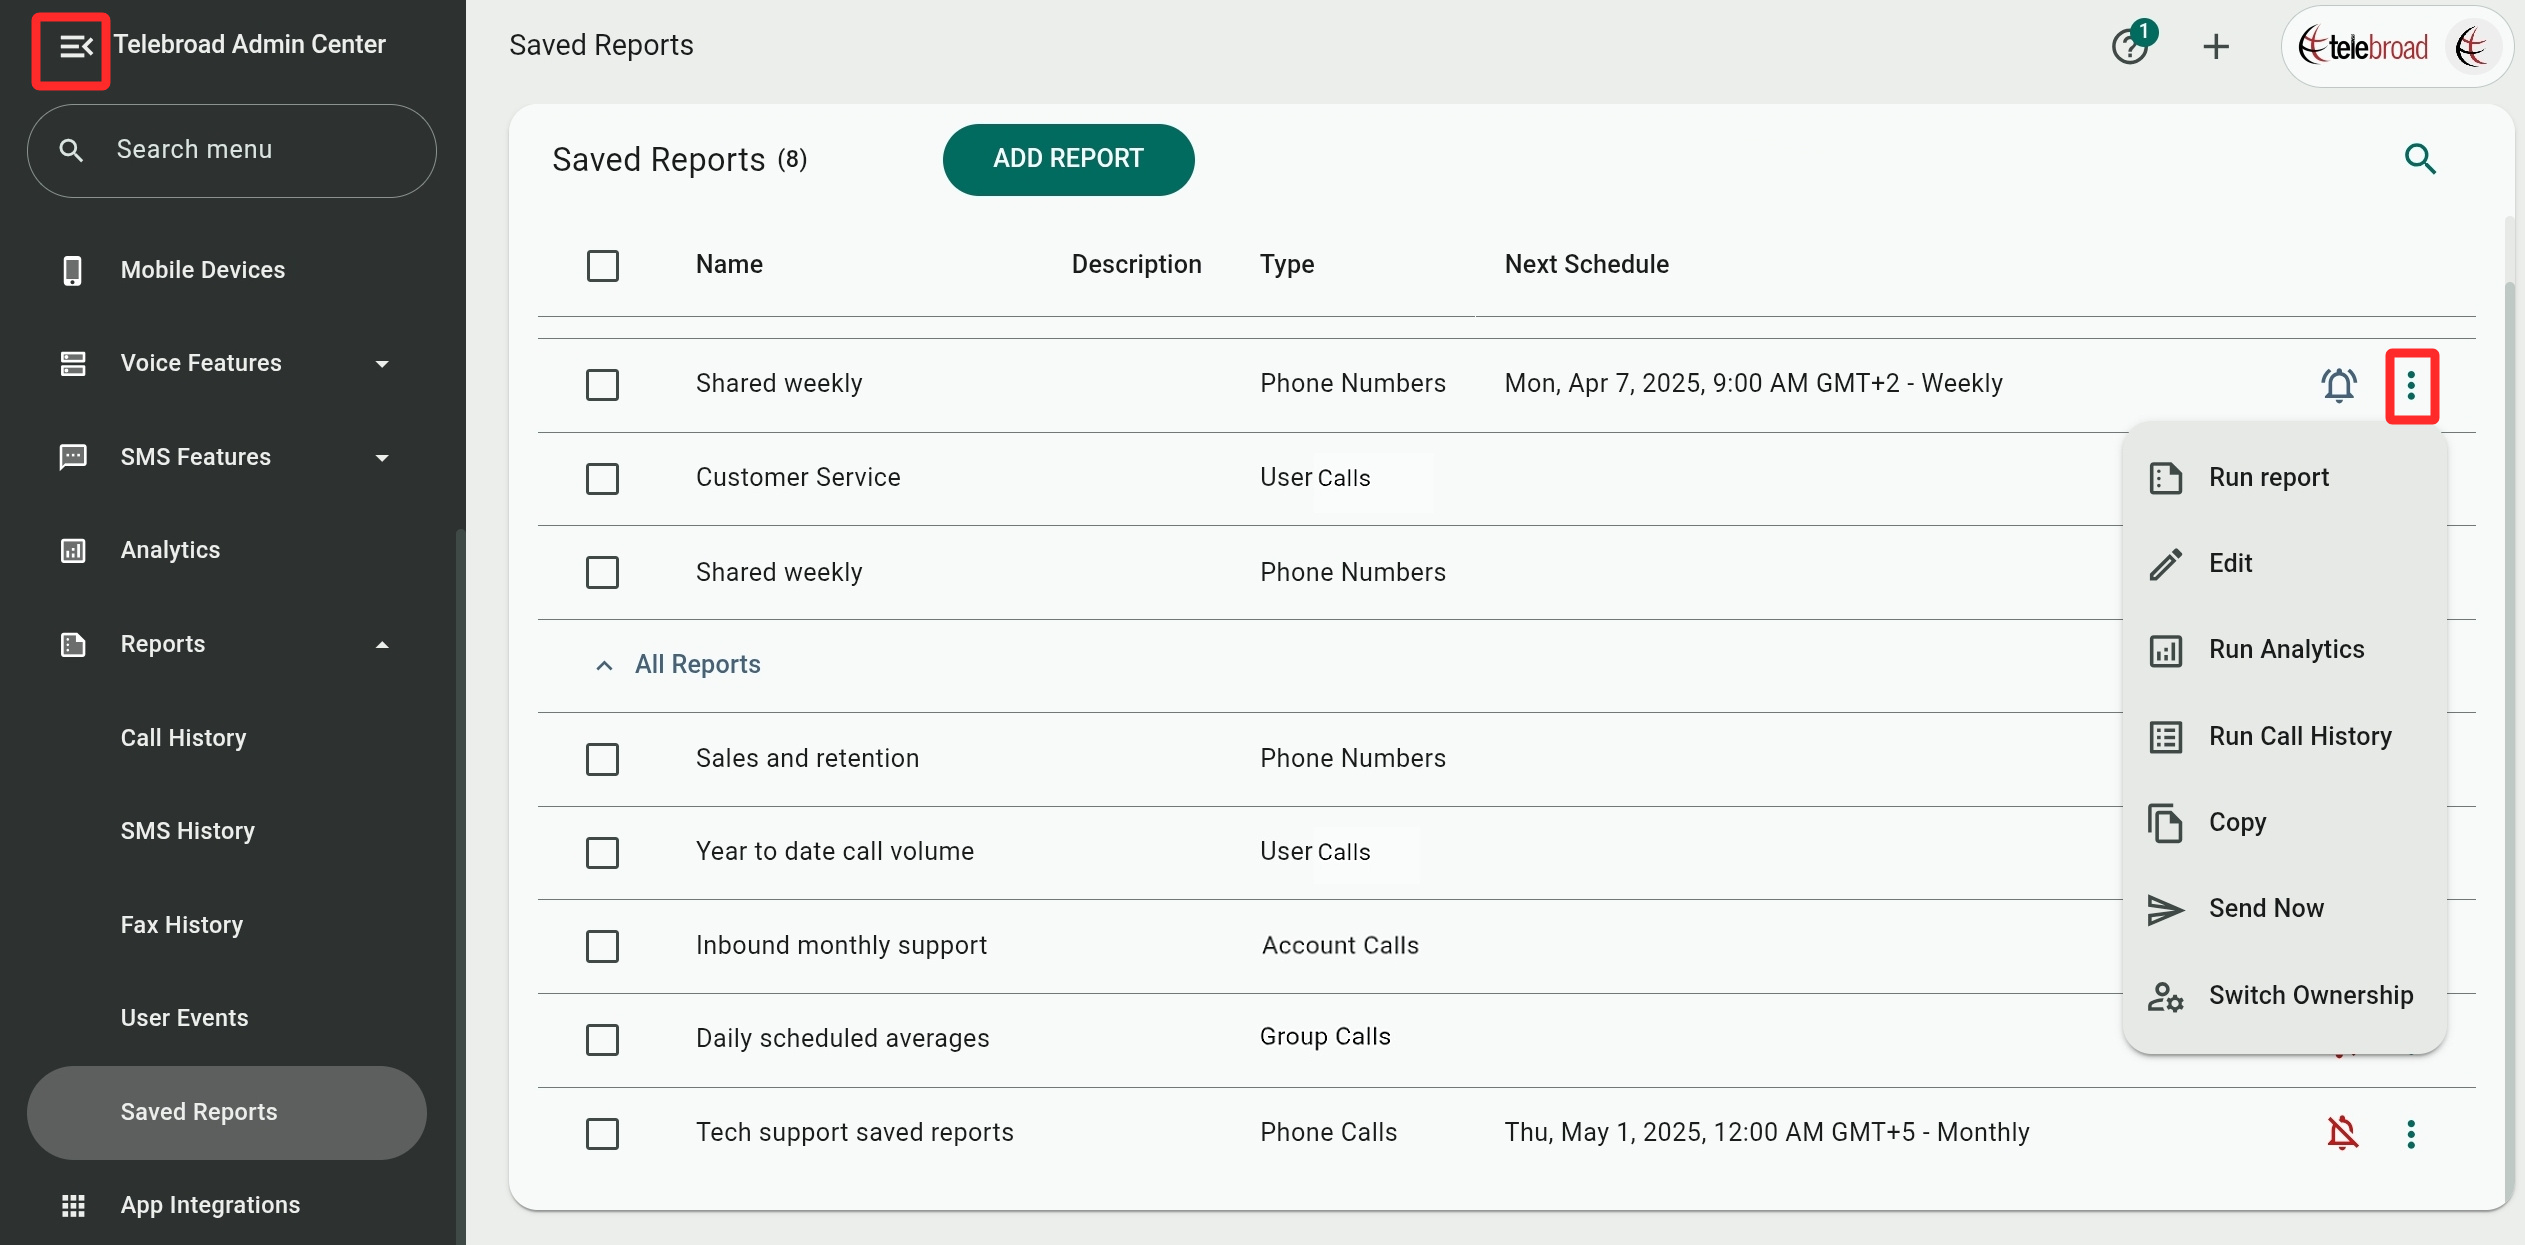This screenshot has height=1245, width=2525.
Task: Click the help question mark icon
Action: pos(2129,46)
